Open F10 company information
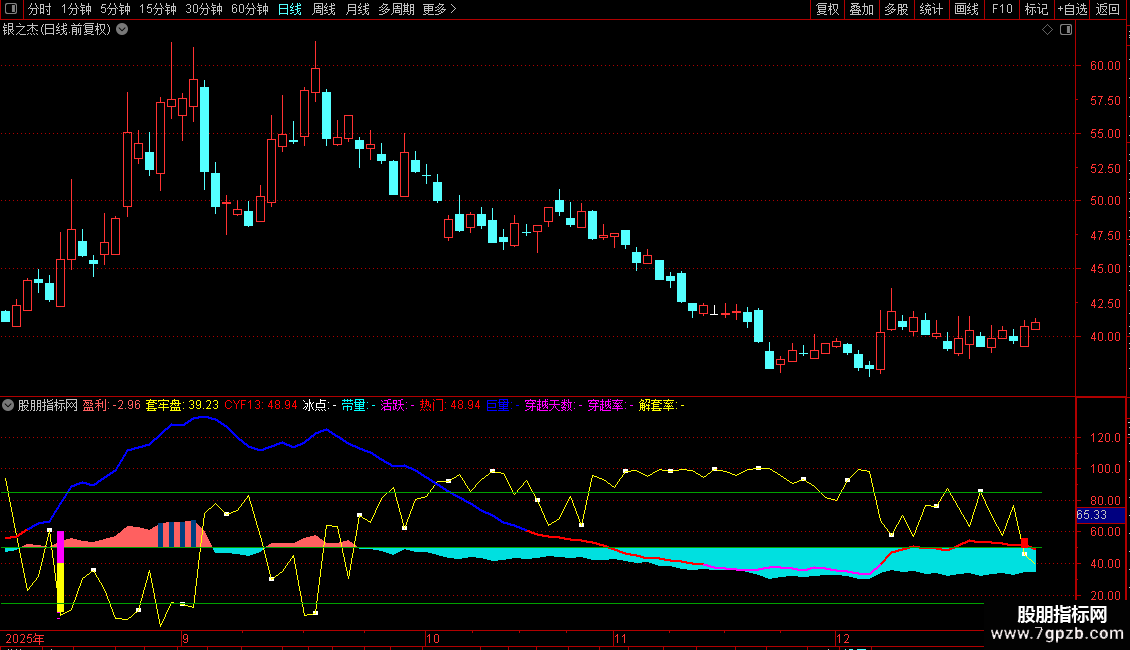 coord(1001,9)
